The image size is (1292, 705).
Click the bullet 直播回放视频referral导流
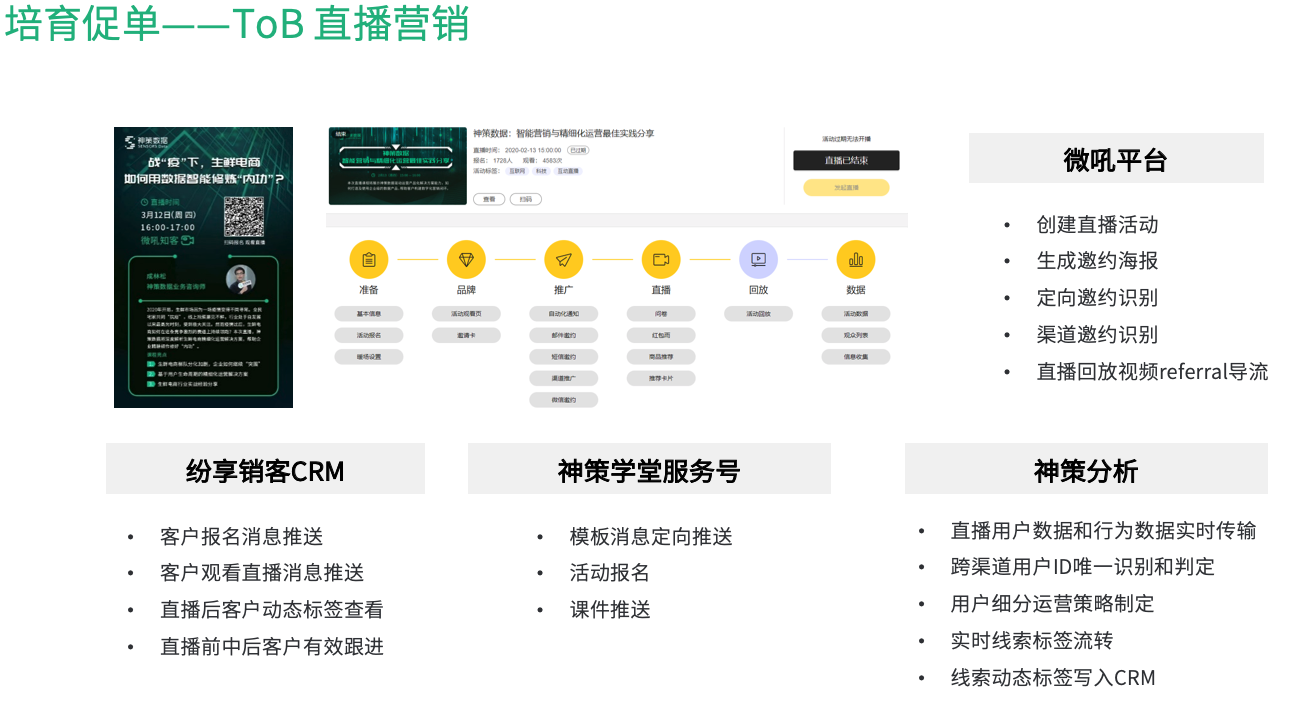pos(1153,371)
